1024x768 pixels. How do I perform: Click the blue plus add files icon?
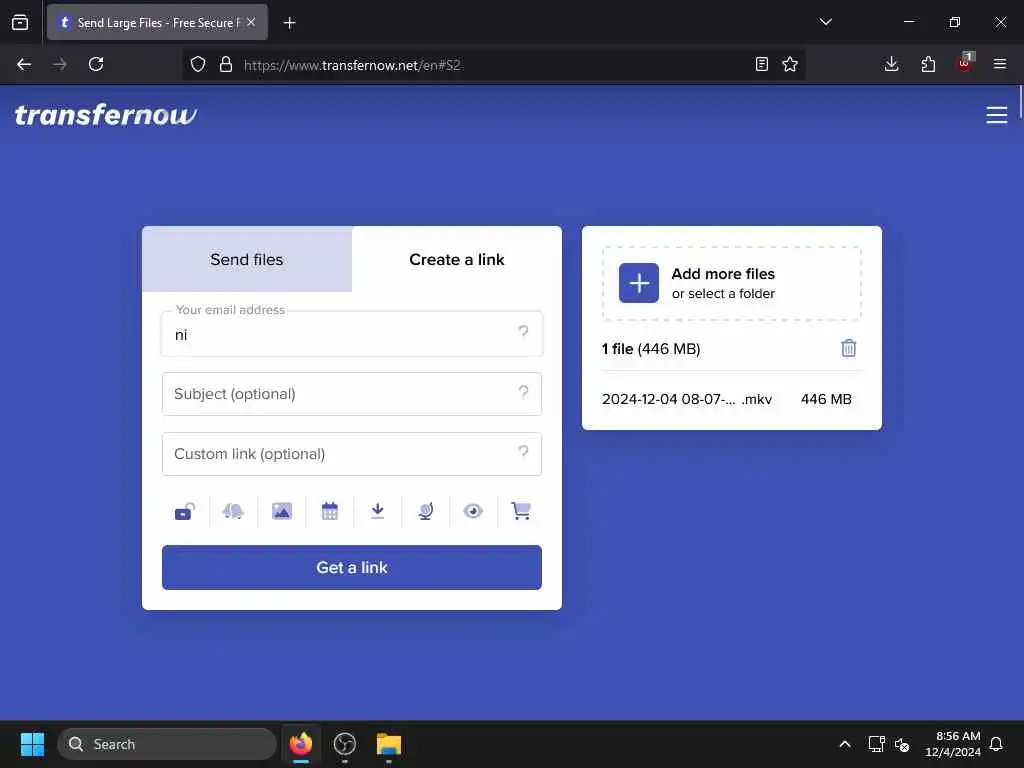639,283
